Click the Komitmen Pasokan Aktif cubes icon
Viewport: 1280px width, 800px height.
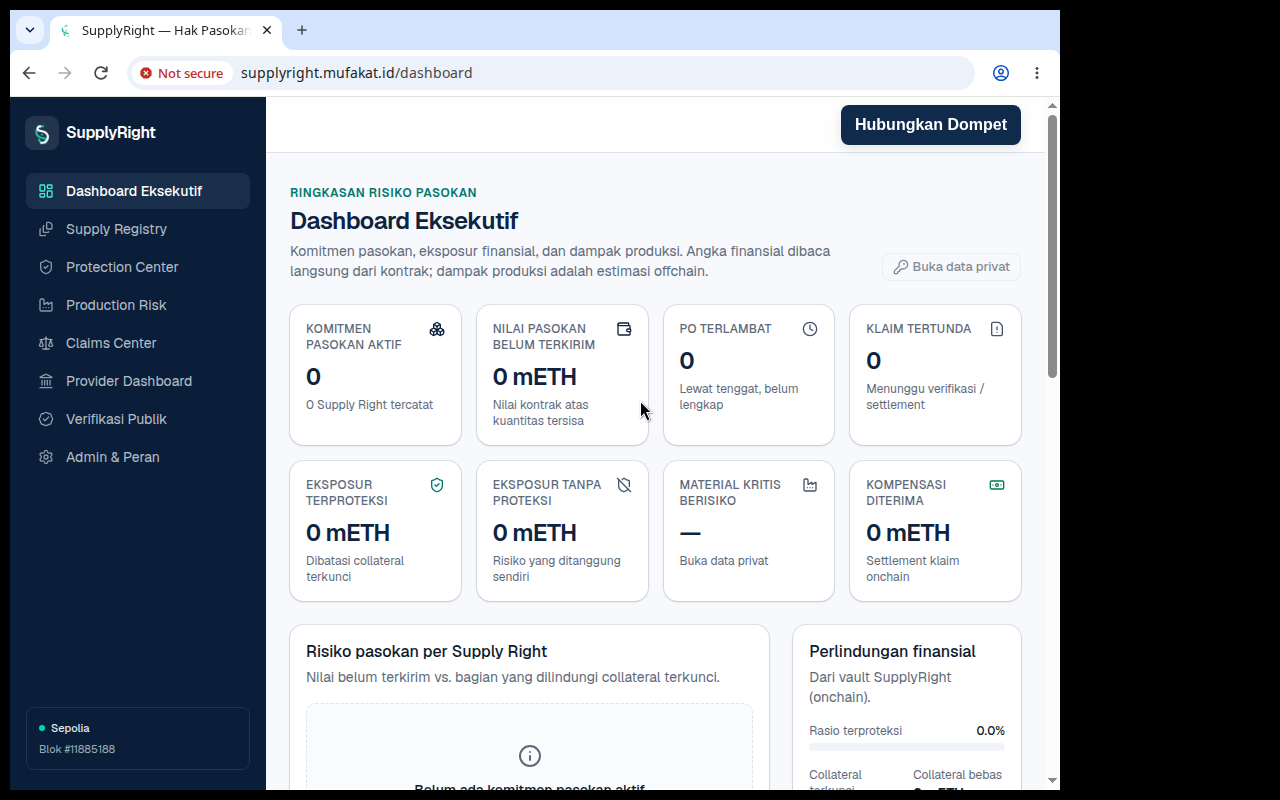[x=437, y=329]
